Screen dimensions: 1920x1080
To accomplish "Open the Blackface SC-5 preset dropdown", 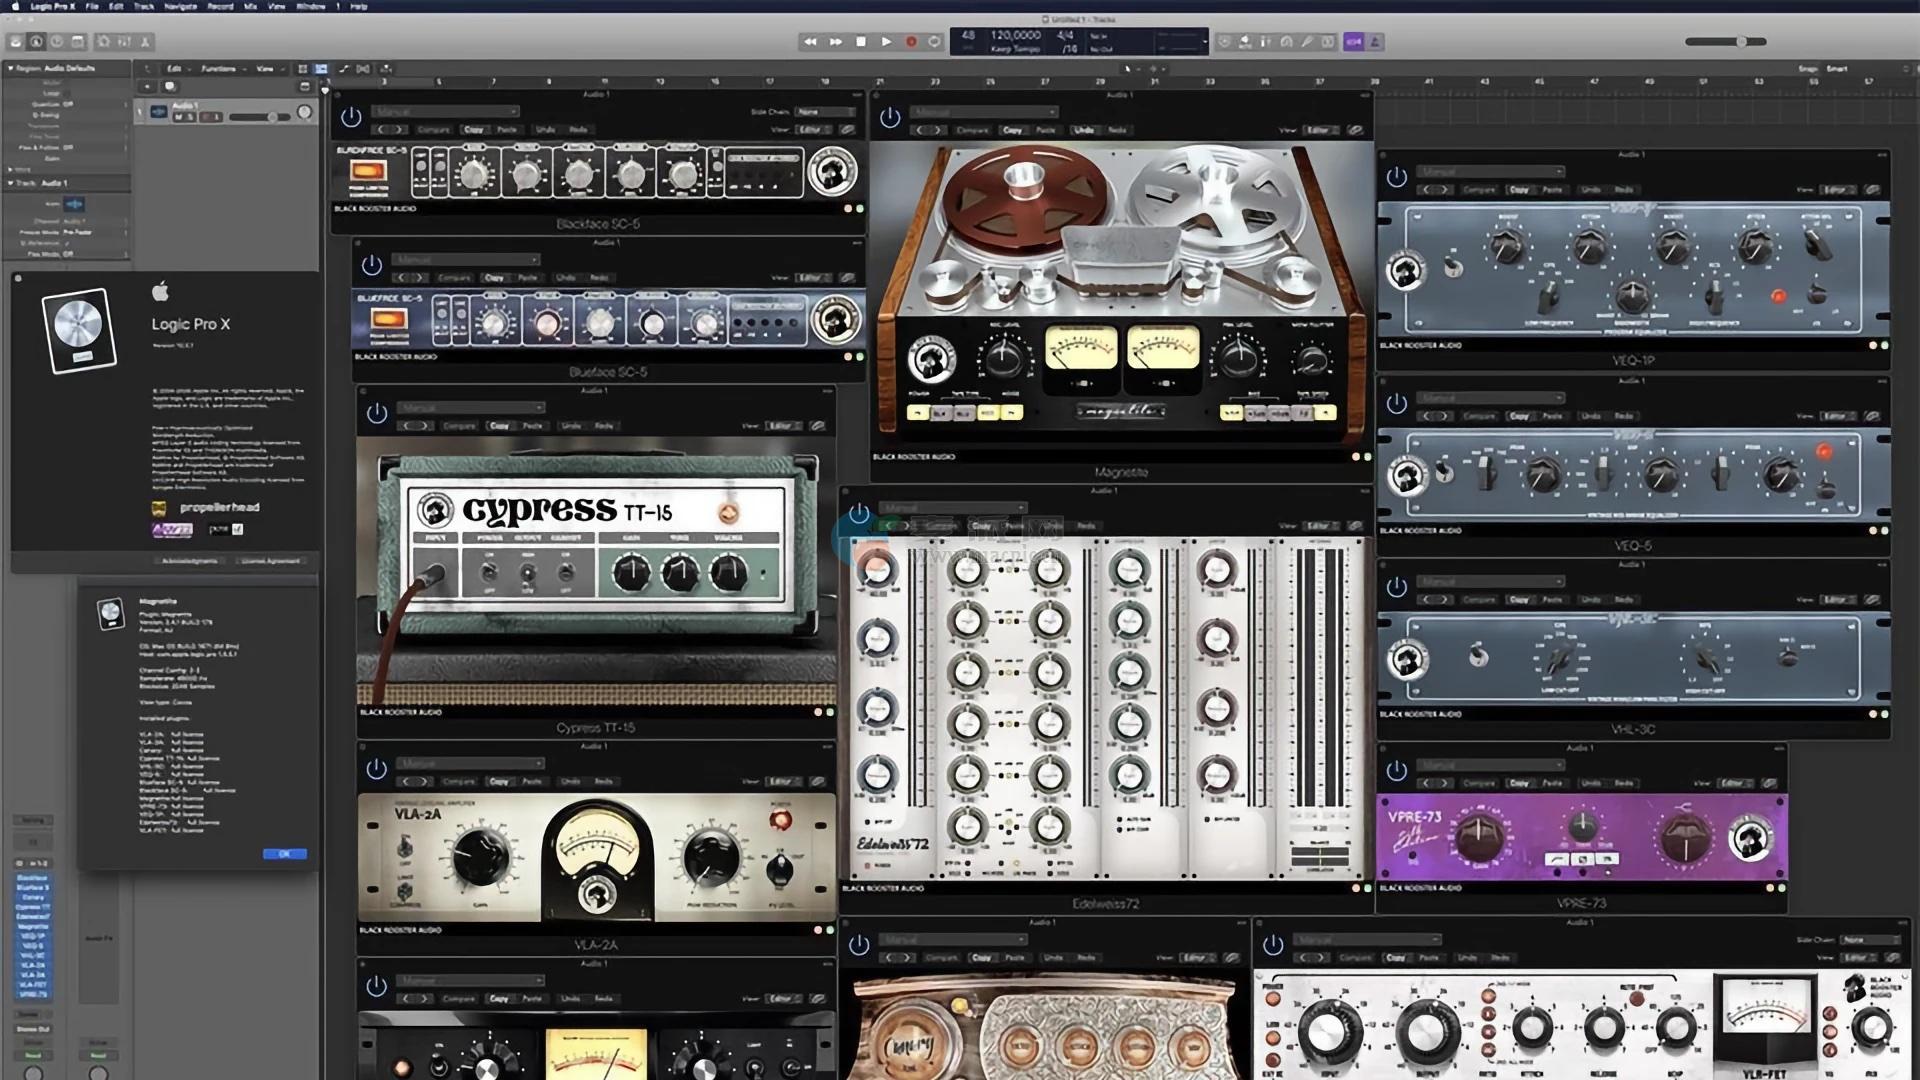I will (x=446, y=111).
